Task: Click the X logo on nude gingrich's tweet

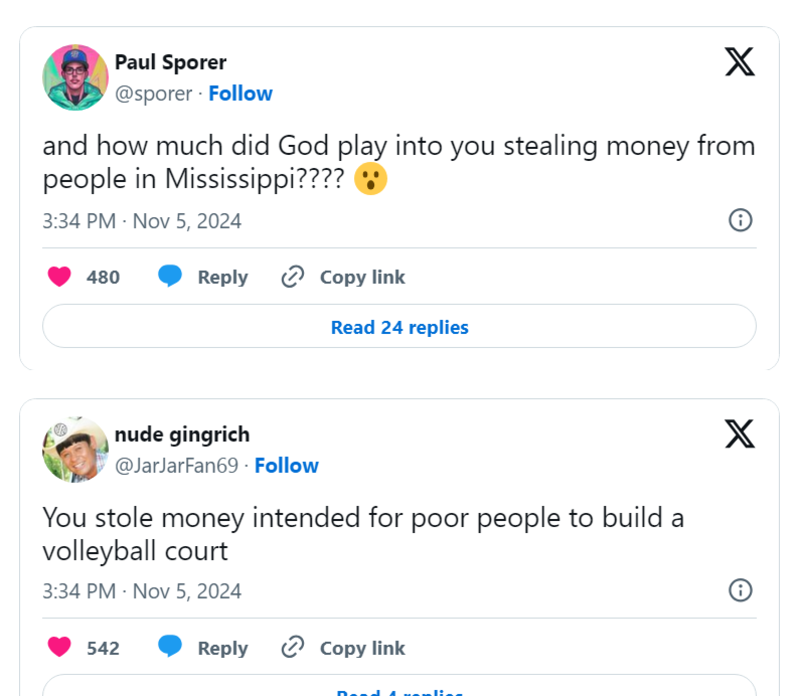Action: (x=740, y=434)
